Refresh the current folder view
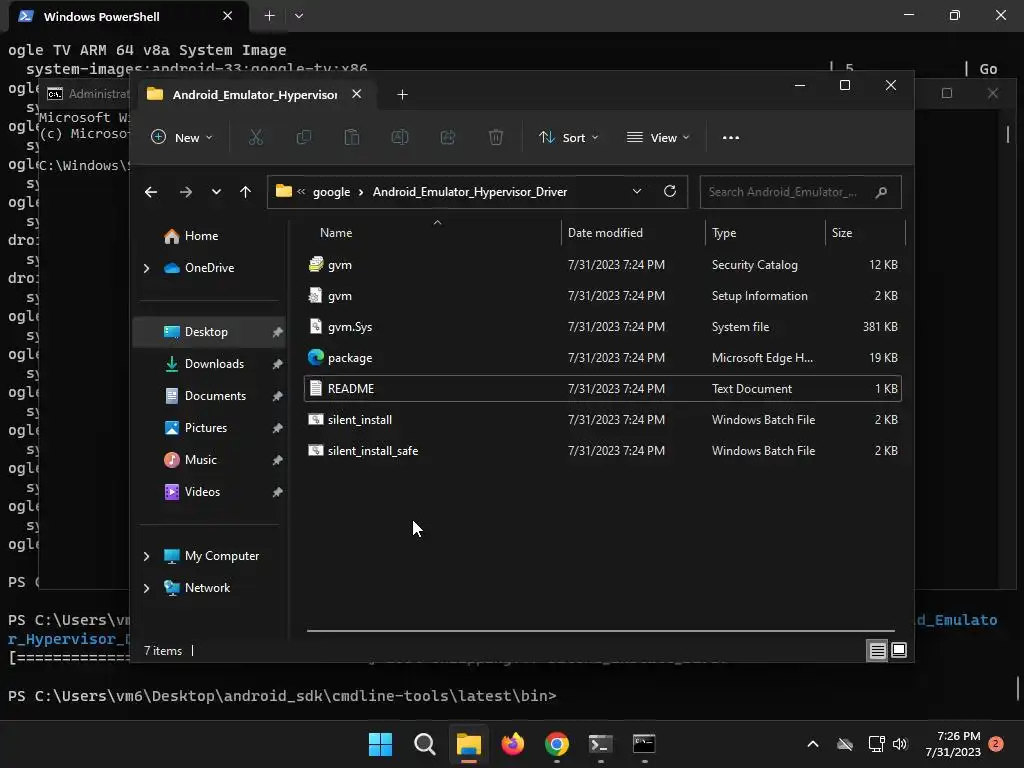 (669, 191)
